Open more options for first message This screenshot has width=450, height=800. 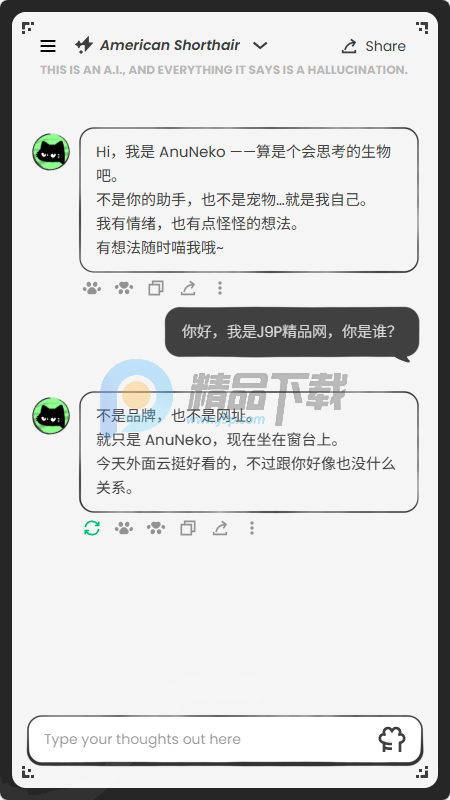[220, 288]
